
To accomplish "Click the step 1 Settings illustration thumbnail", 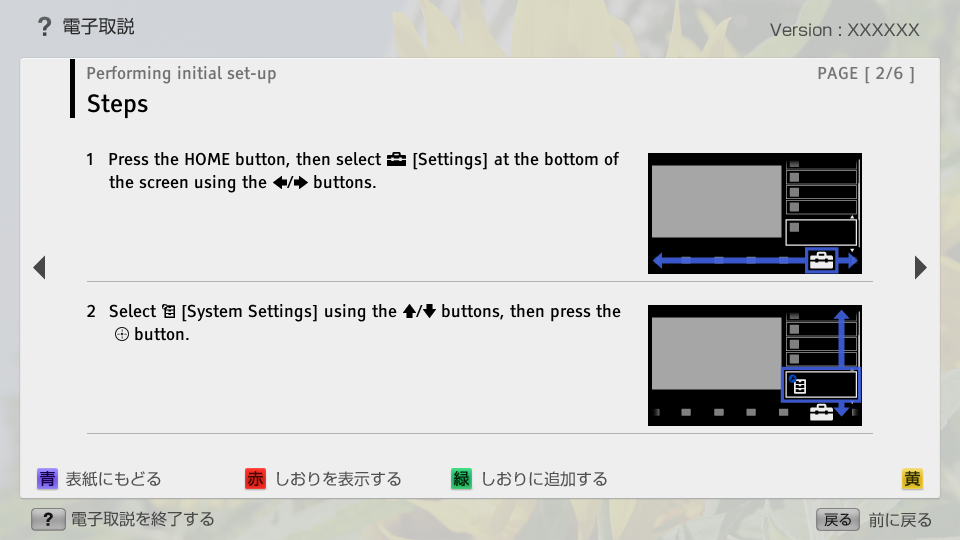I will tap(755, 214).
